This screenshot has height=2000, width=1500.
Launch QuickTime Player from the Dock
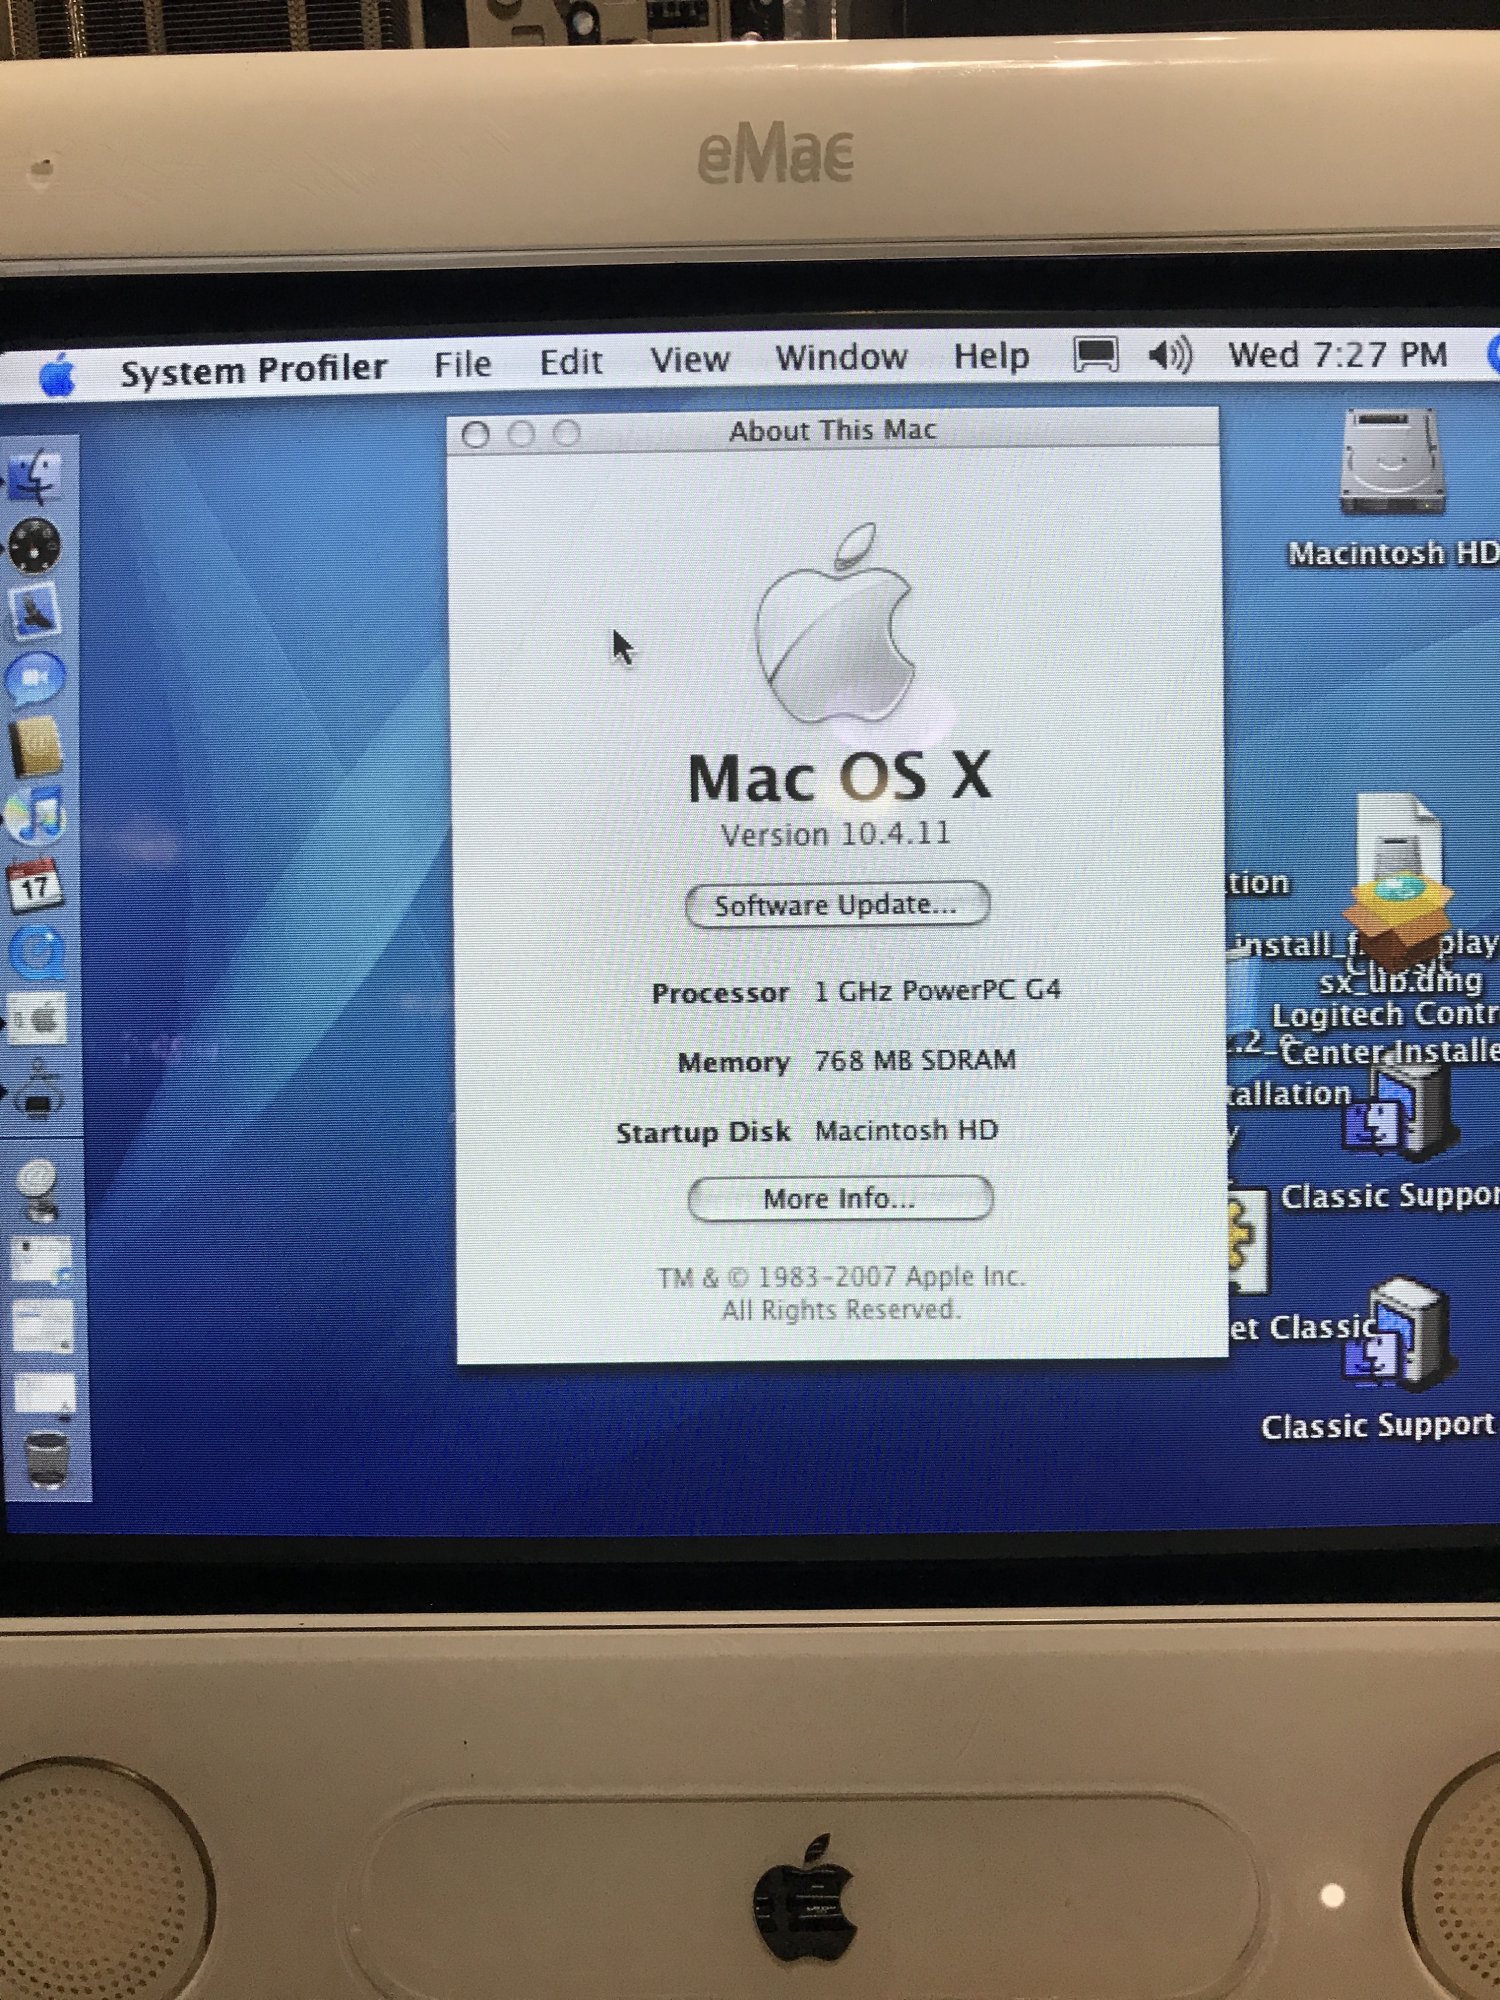click(37, 951)
